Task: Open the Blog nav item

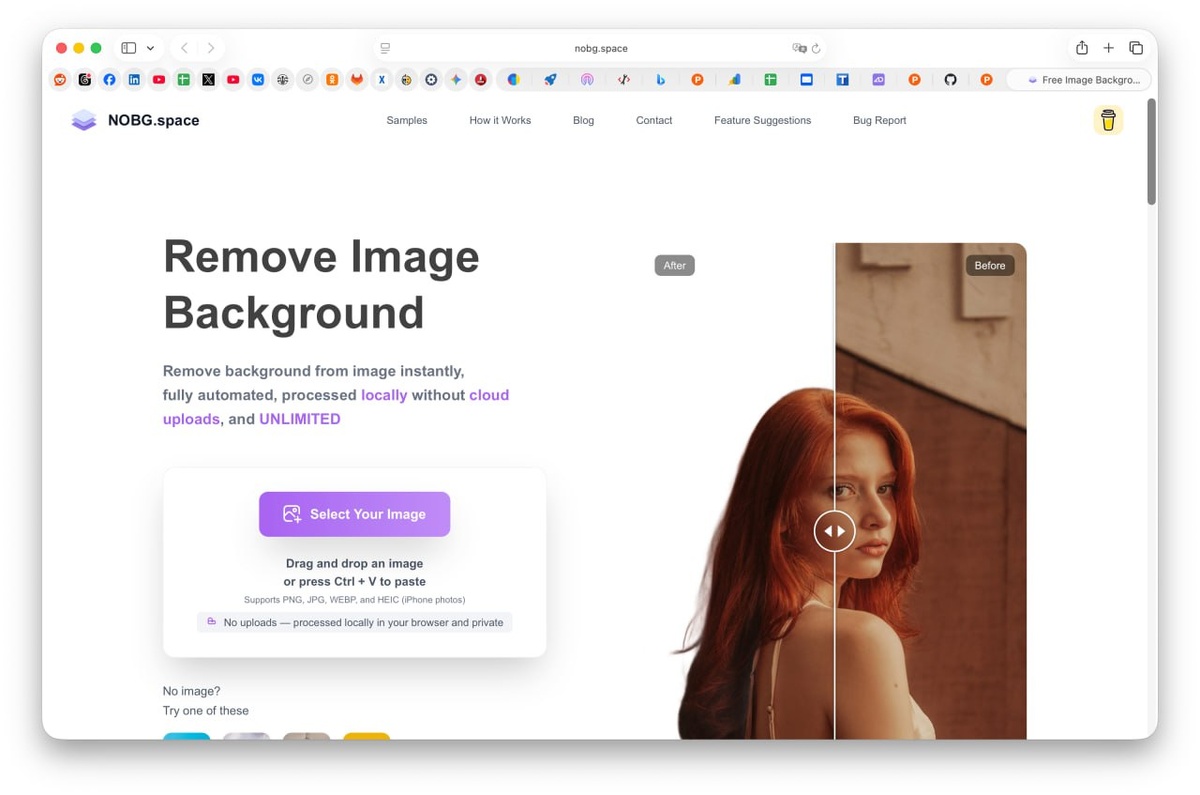Action: pyautogui.click(x=584, y=120)
